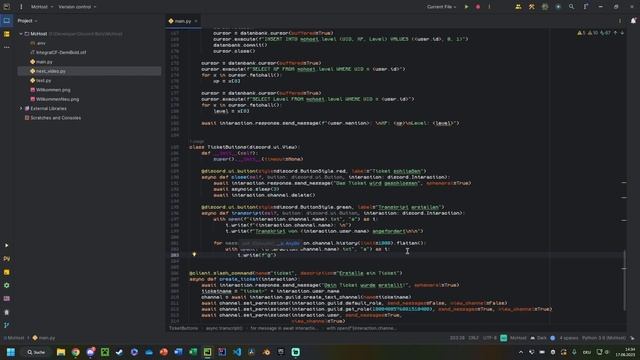Open more run actions menu
Screen dimensions: 640x360
[489, 7]
